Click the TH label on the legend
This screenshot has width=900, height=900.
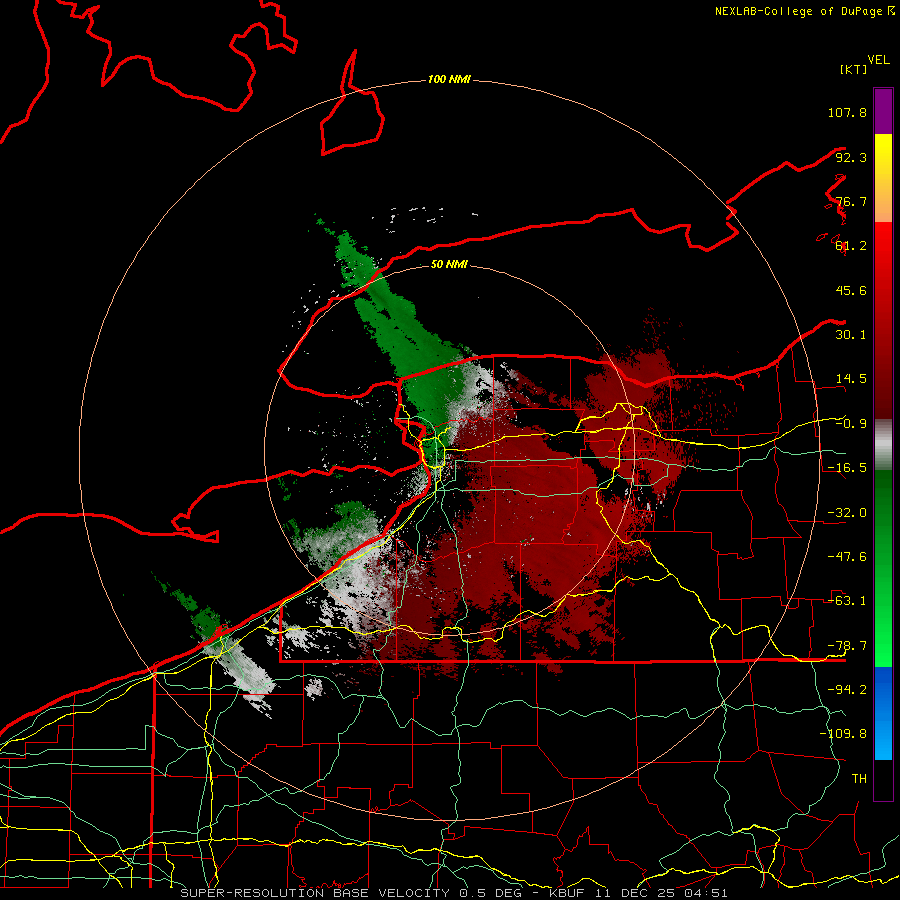coord(859,779)
